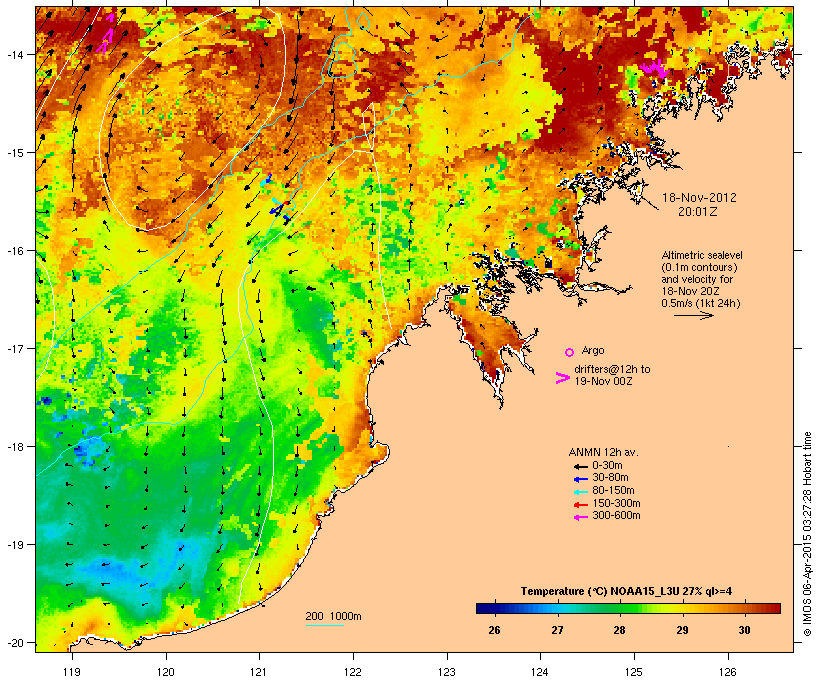Screen dimensions: 820x680
Task: Click the magenta Argo circle symbol
Action: coord(570,352)
